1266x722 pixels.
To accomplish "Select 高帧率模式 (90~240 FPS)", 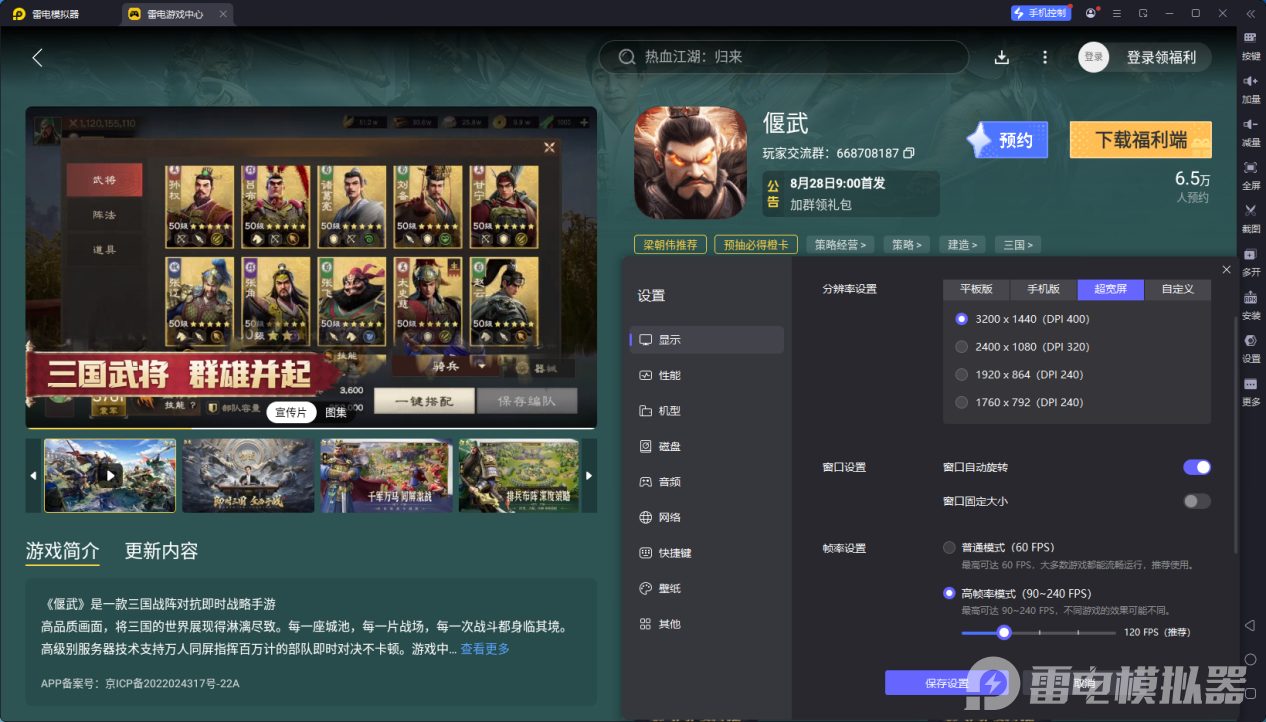I will point(949,593).
